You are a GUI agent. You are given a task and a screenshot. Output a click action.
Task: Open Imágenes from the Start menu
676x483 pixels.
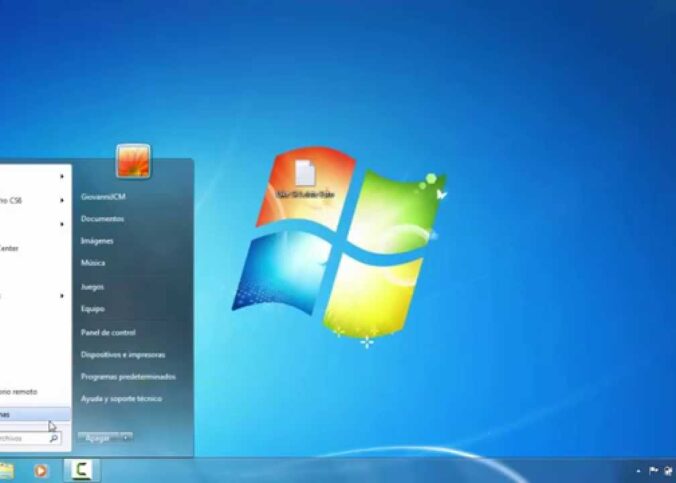pos(97,241)
